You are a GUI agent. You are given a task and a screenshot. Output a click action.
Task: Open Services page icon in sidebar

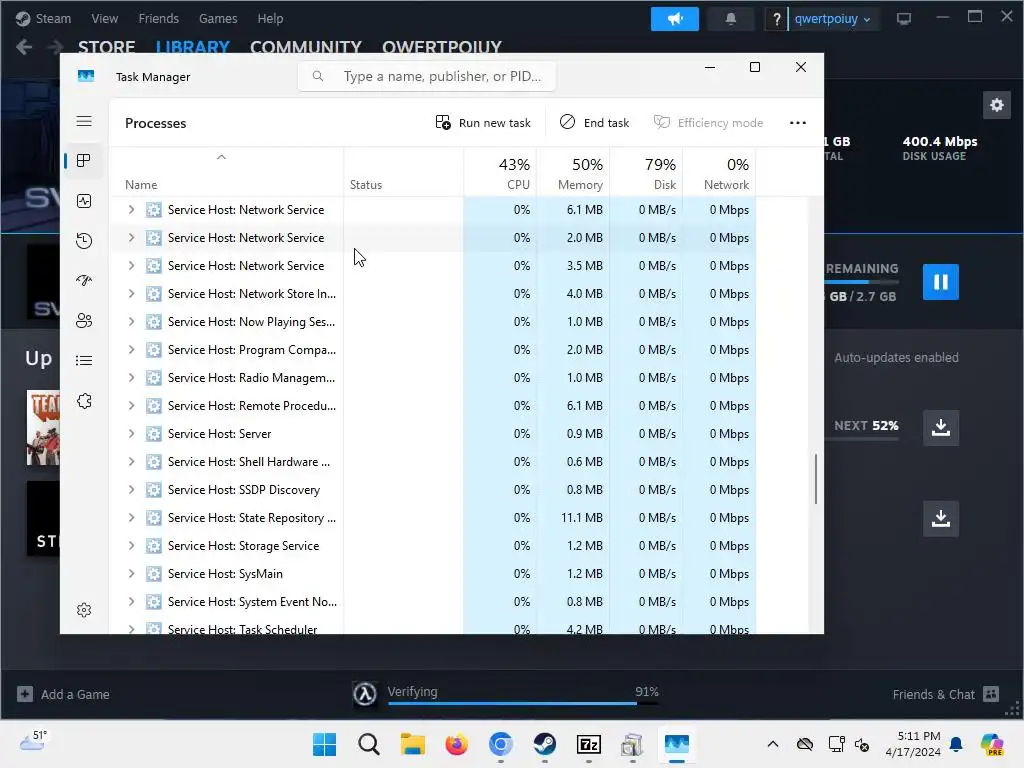click(84, 401)
